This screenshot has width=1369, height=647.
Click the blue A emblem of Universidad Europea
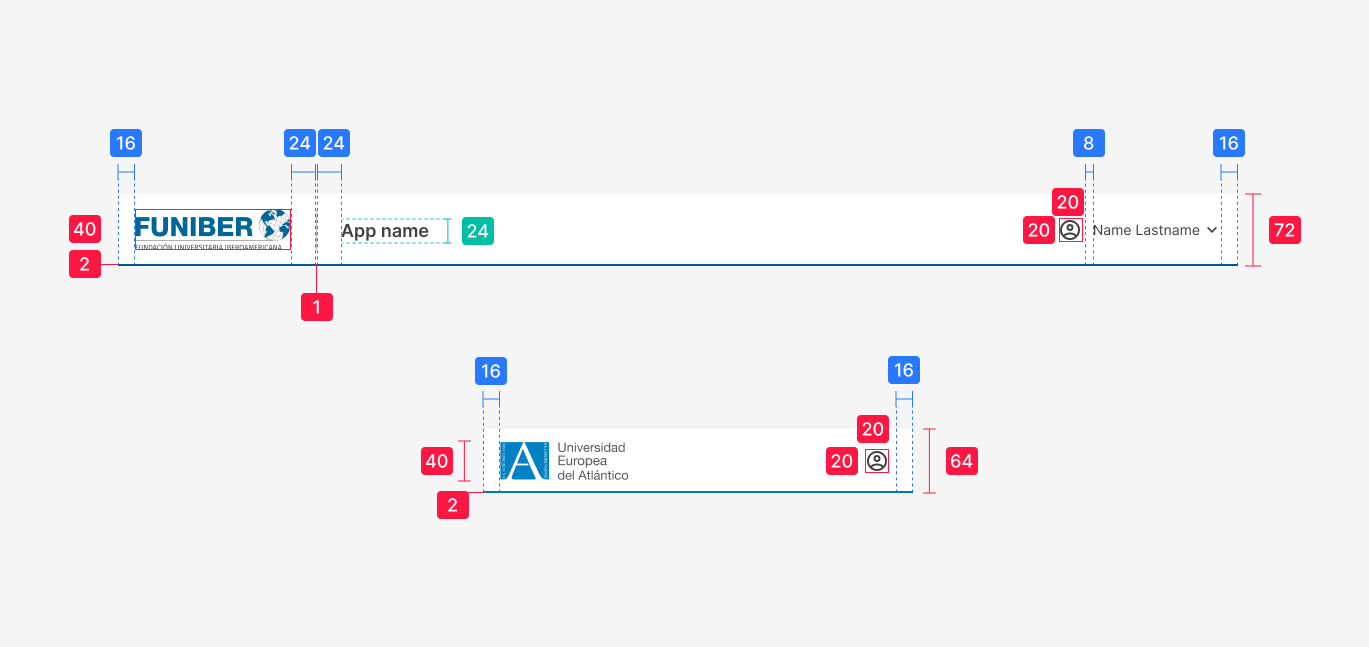coord(524,461)
